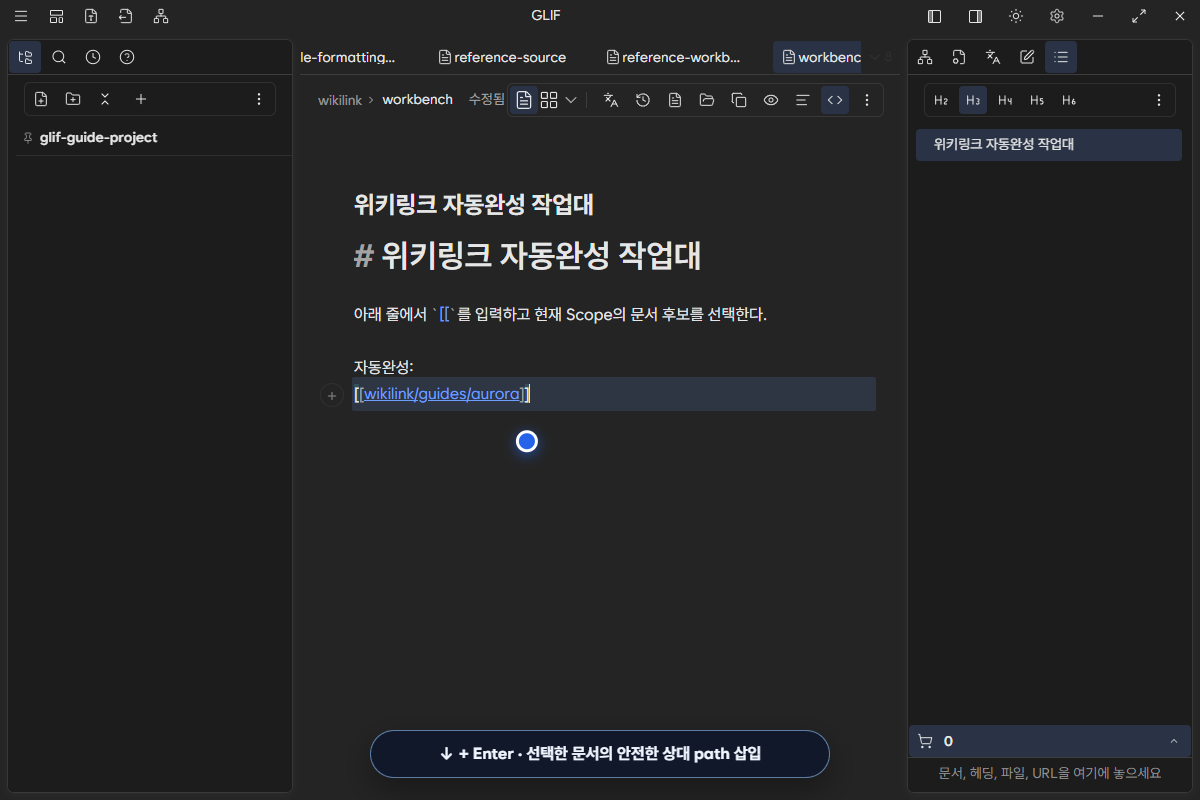Click the file export icon in title bar
Screen dimensions: 1200x800
pyautogui.click(x=91, y=16)
